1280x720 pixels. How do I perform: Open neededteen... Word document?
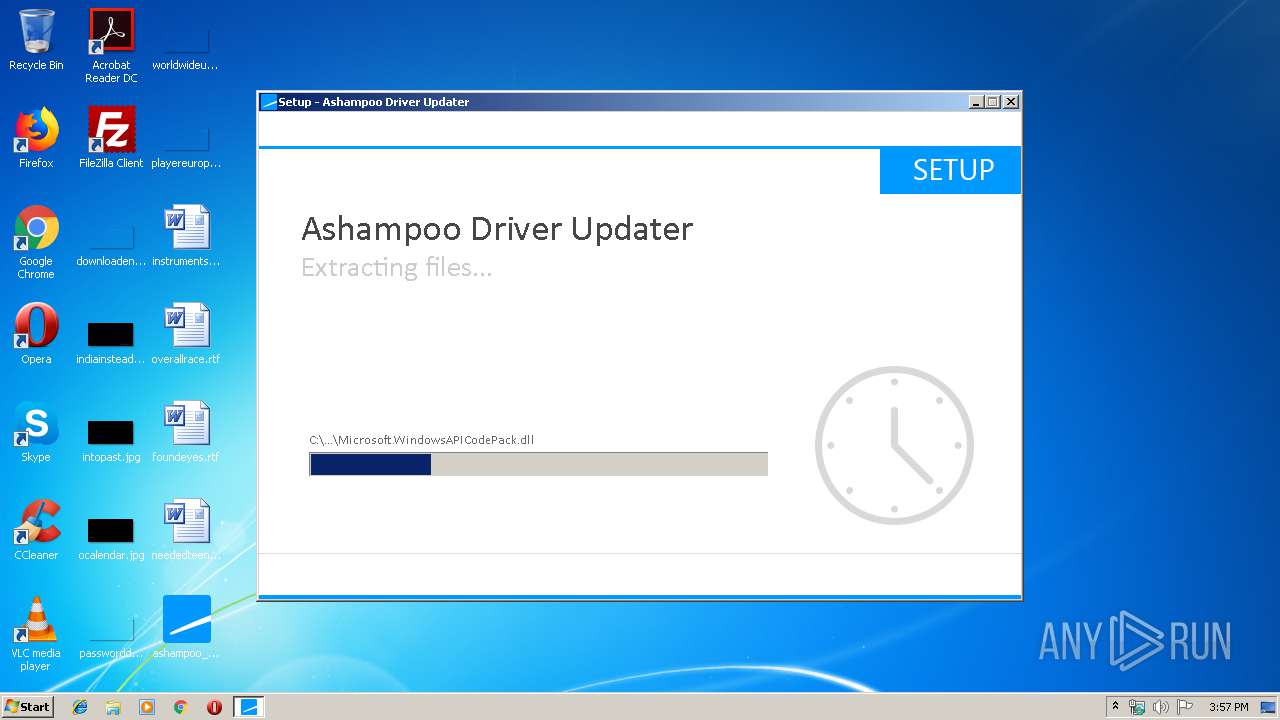(186, 530)
